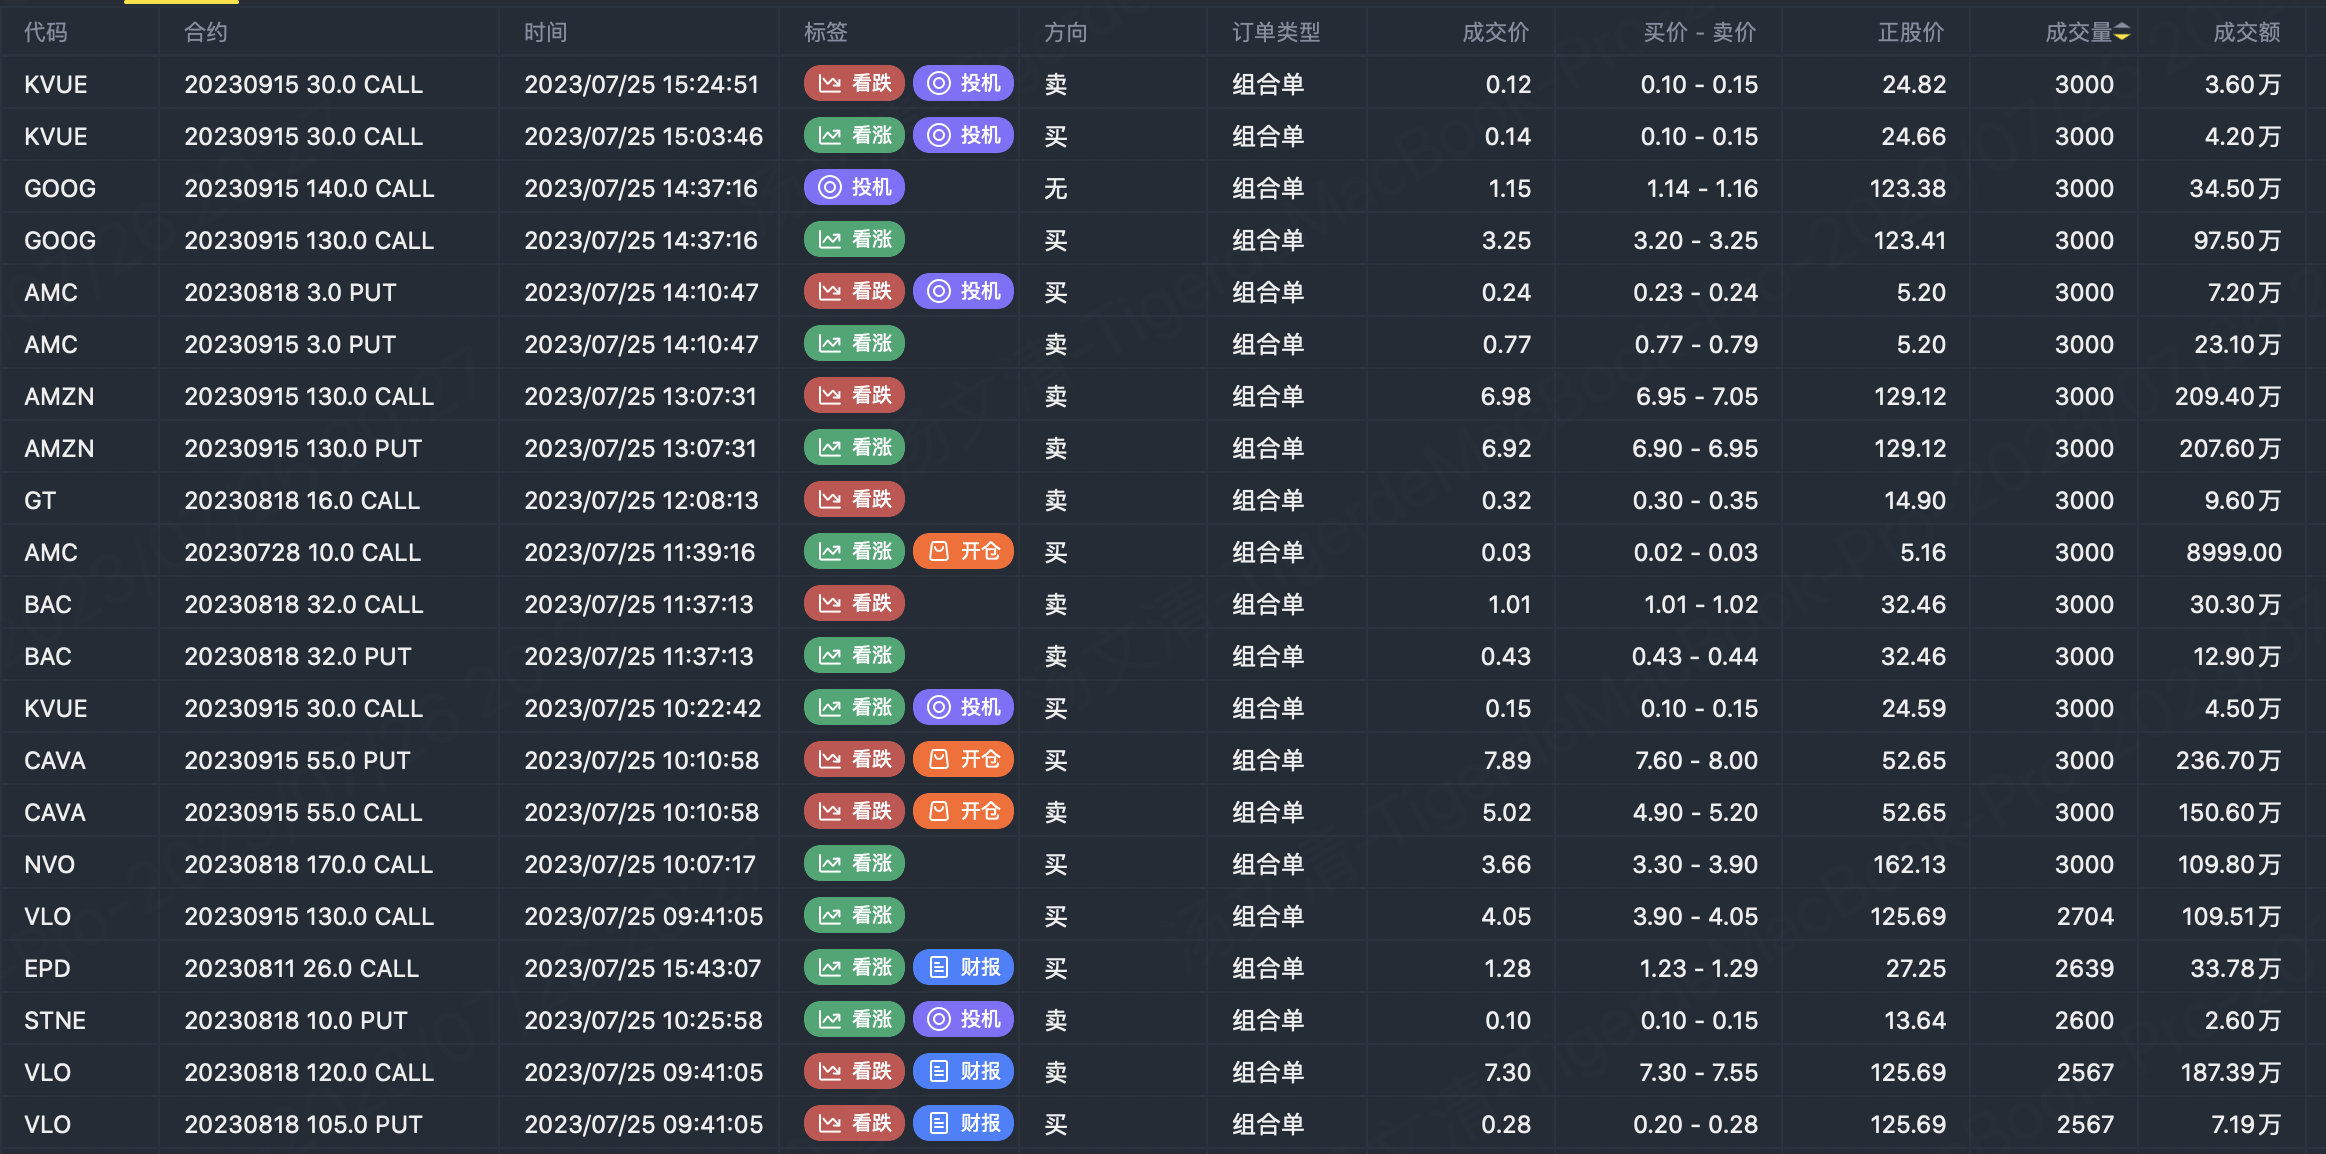Click 财报 tag in VLO 120.0 CALL row

pyautogui.click(x=963, y=1071)
